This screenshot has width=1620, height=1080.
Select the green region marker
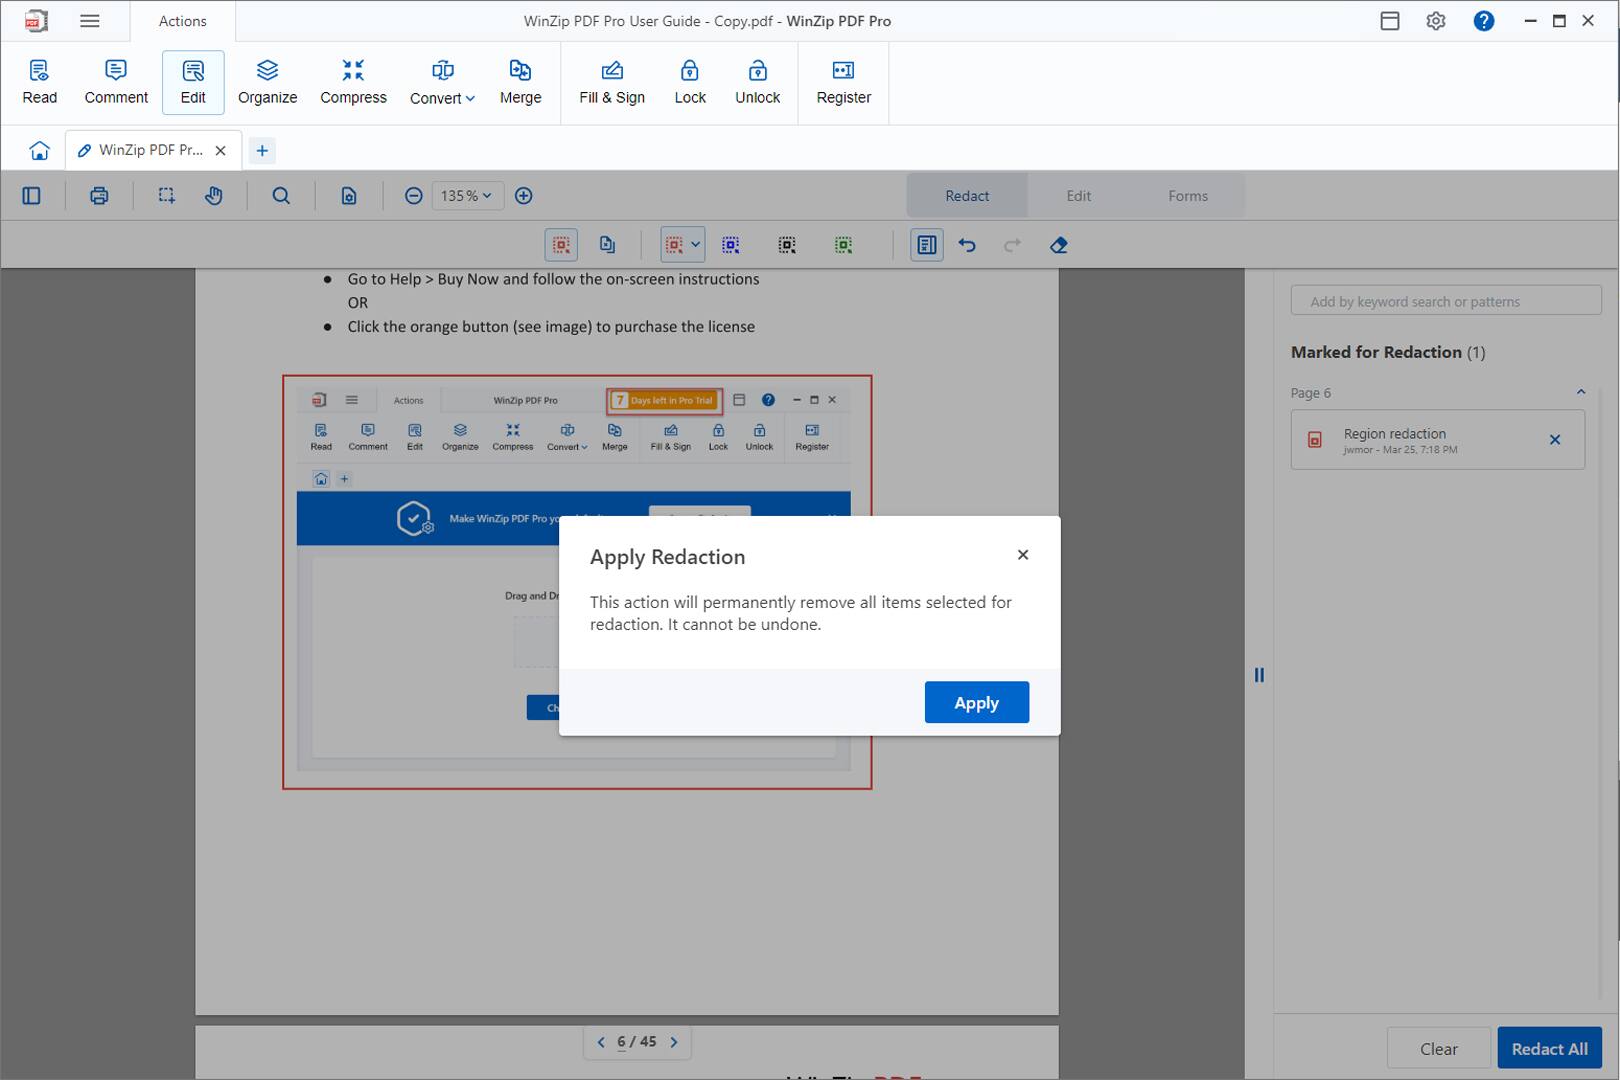[x=843, y=245]
